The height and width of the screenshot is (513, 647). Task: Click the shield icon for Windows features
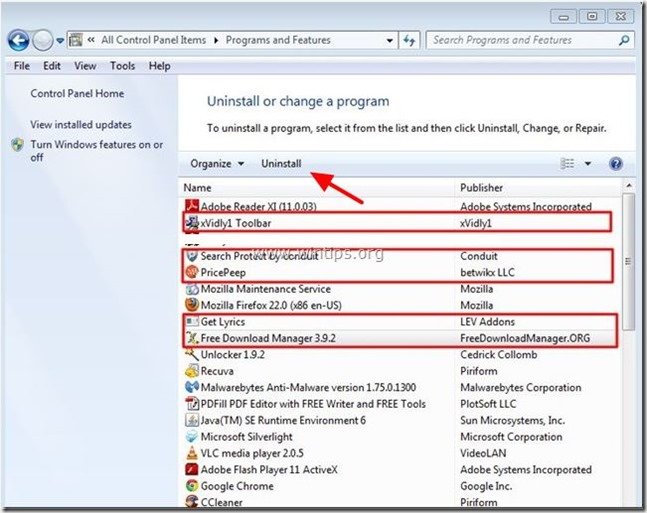pyautogui.click(x=18, y=145)
